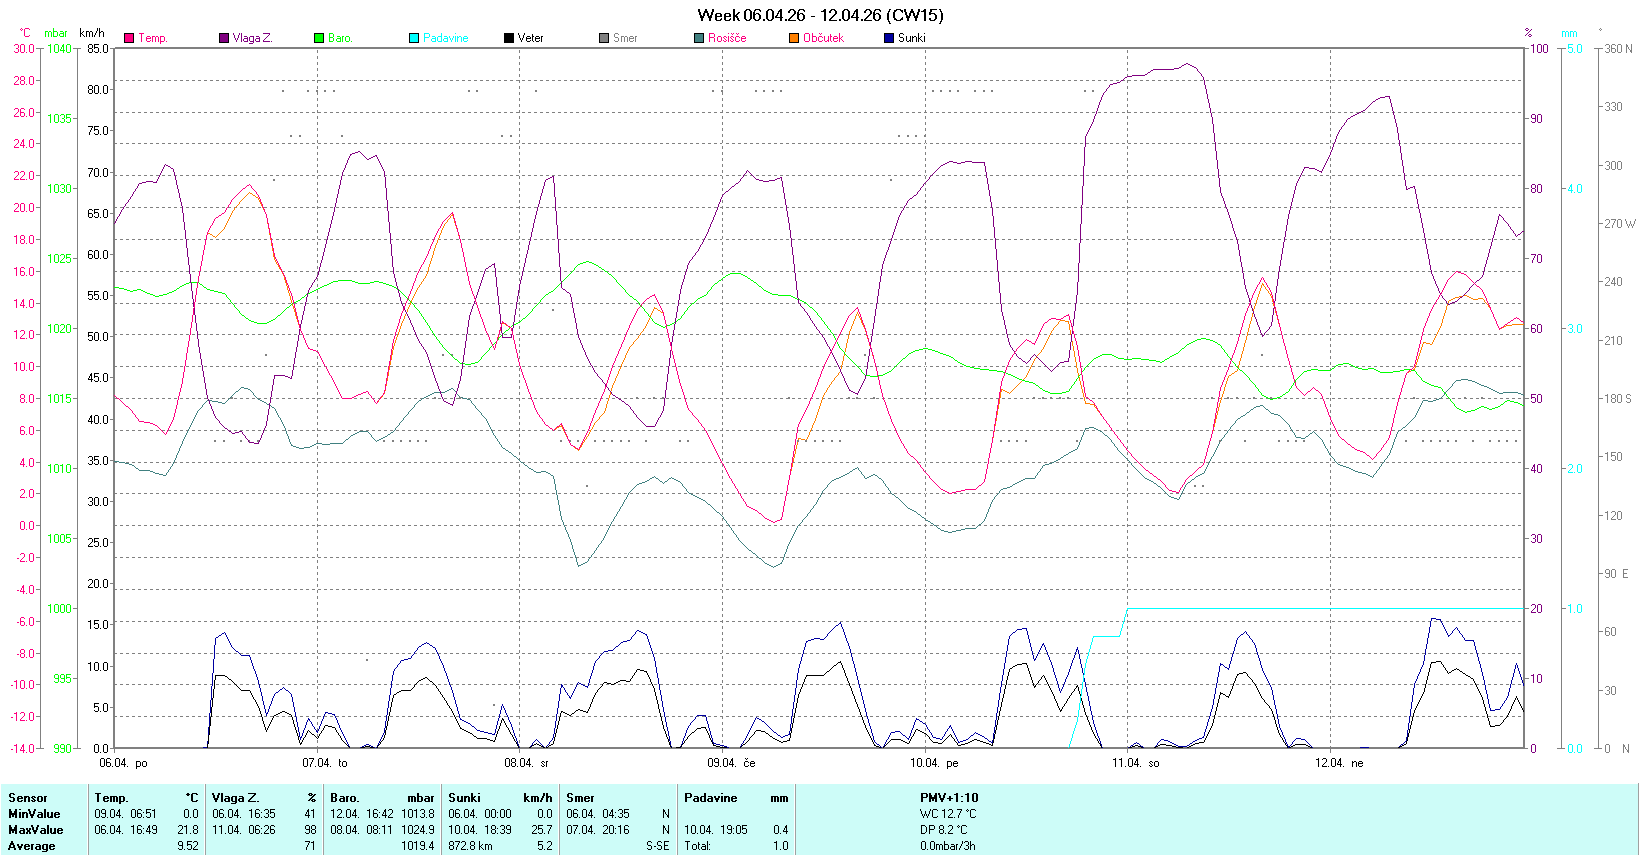Screen dimensions: 1639x855
Task: Click the Sensor header in statistics table
Action: coord(28,798)
